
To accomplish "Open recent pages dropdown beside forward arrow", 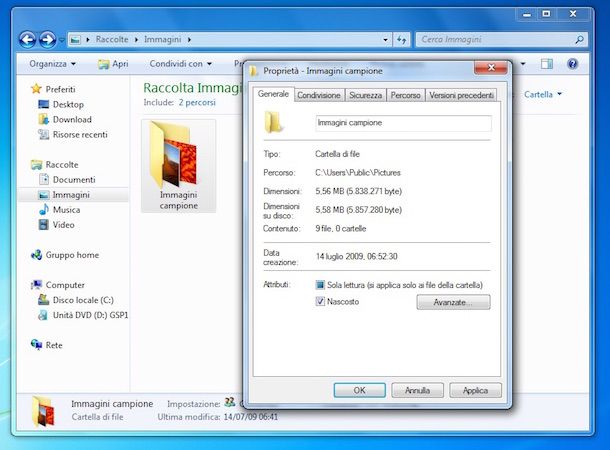I will tap(61, 40).
